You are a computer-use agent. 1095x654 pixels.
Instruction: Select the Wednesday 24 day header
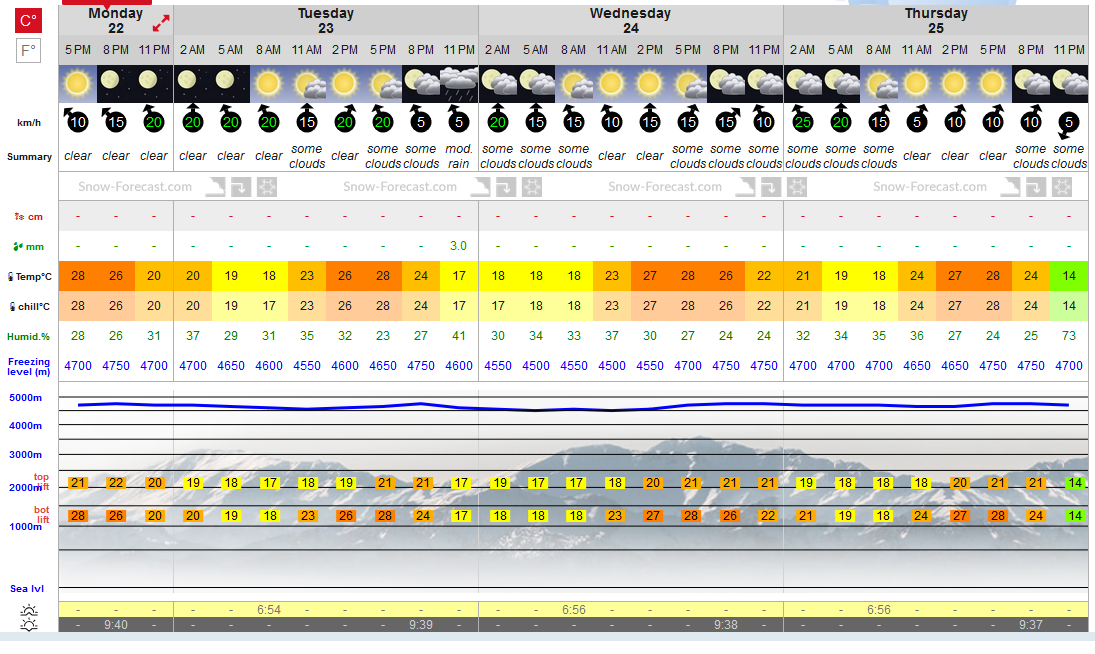(x=631, y=20)
